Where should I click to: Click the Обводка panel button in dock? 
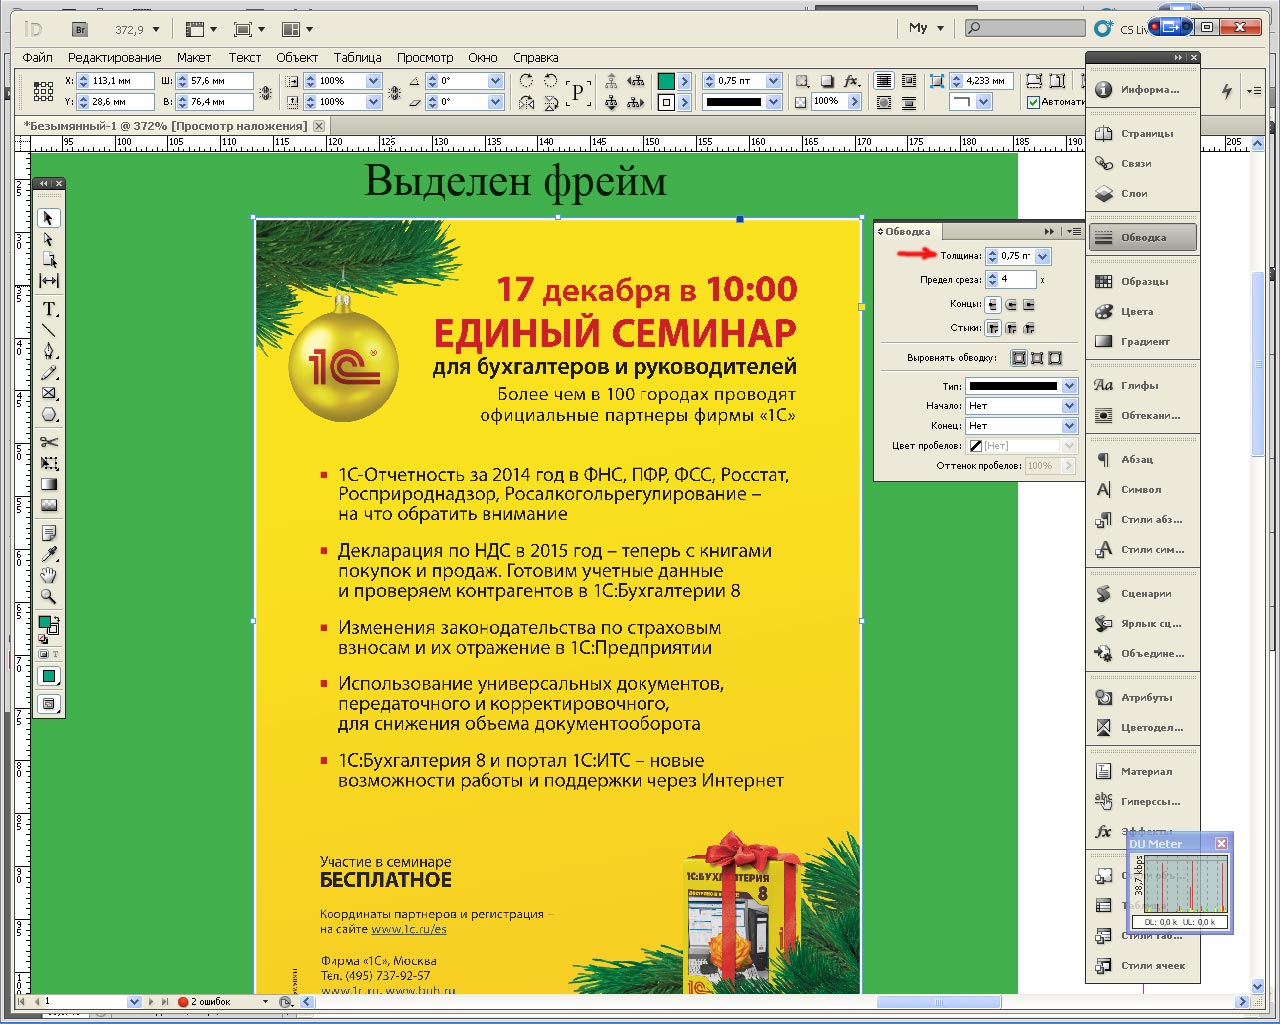point(1142,237)
